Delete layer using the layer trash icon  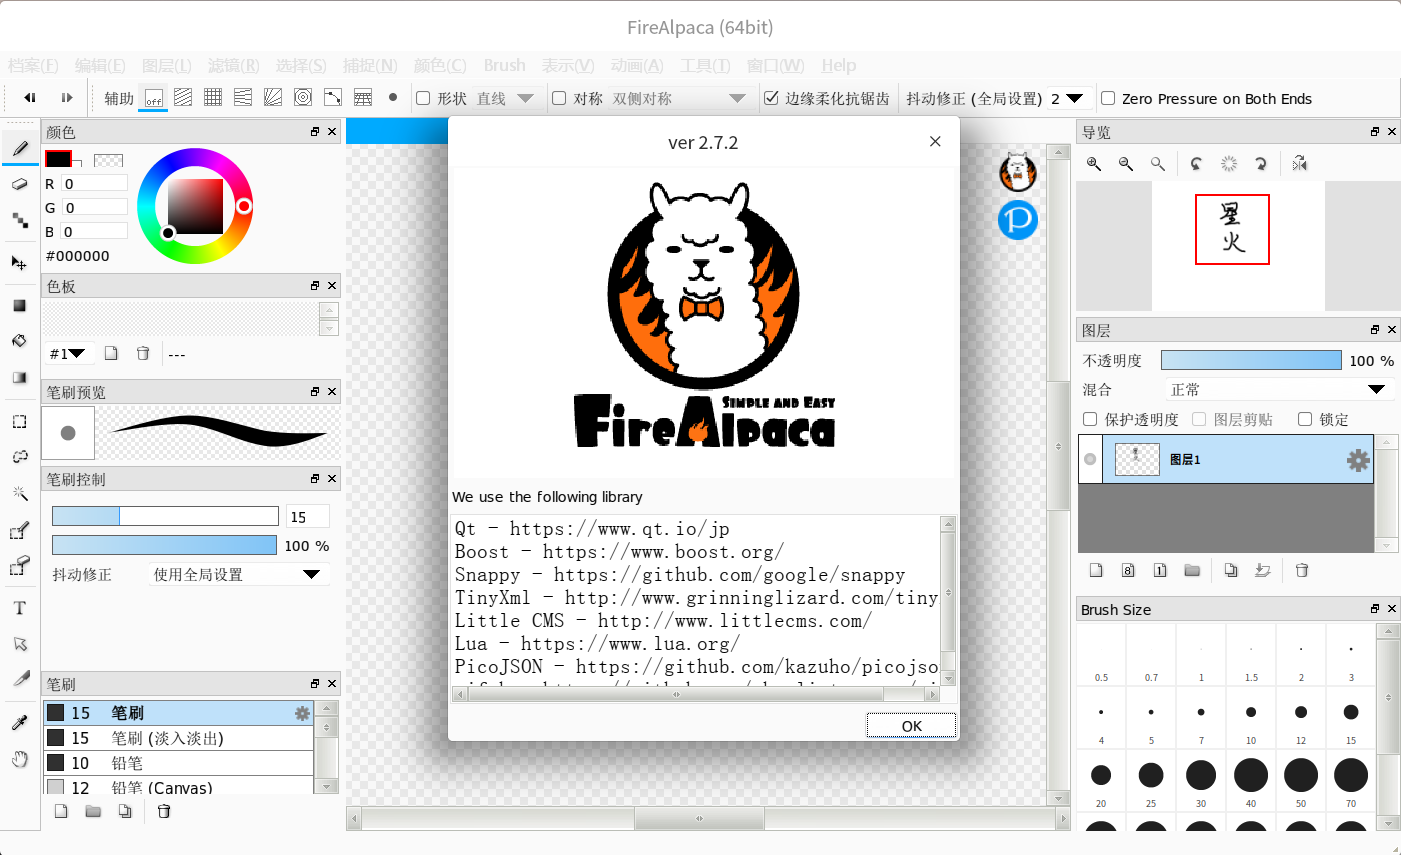click(1302, 570)
